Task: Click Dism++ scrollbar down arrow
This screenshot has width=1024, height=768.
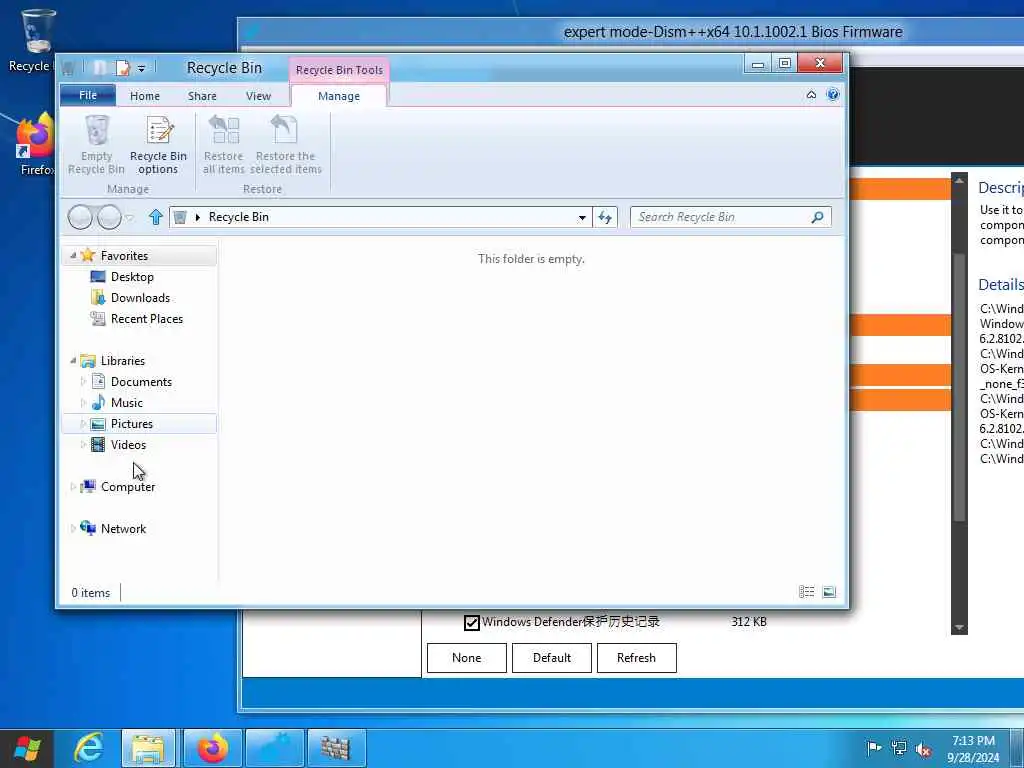Action: coord(959,627)
